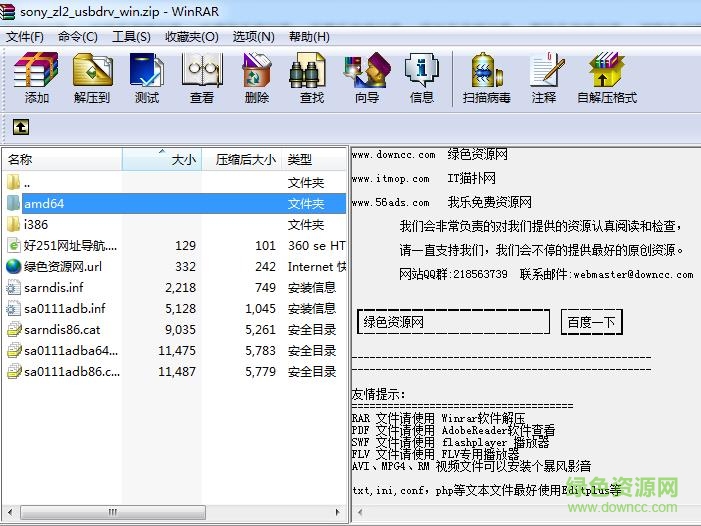Viewport: 701px width, 526px height.
Task: Go up one folder level button
Action: coord(20,127)
